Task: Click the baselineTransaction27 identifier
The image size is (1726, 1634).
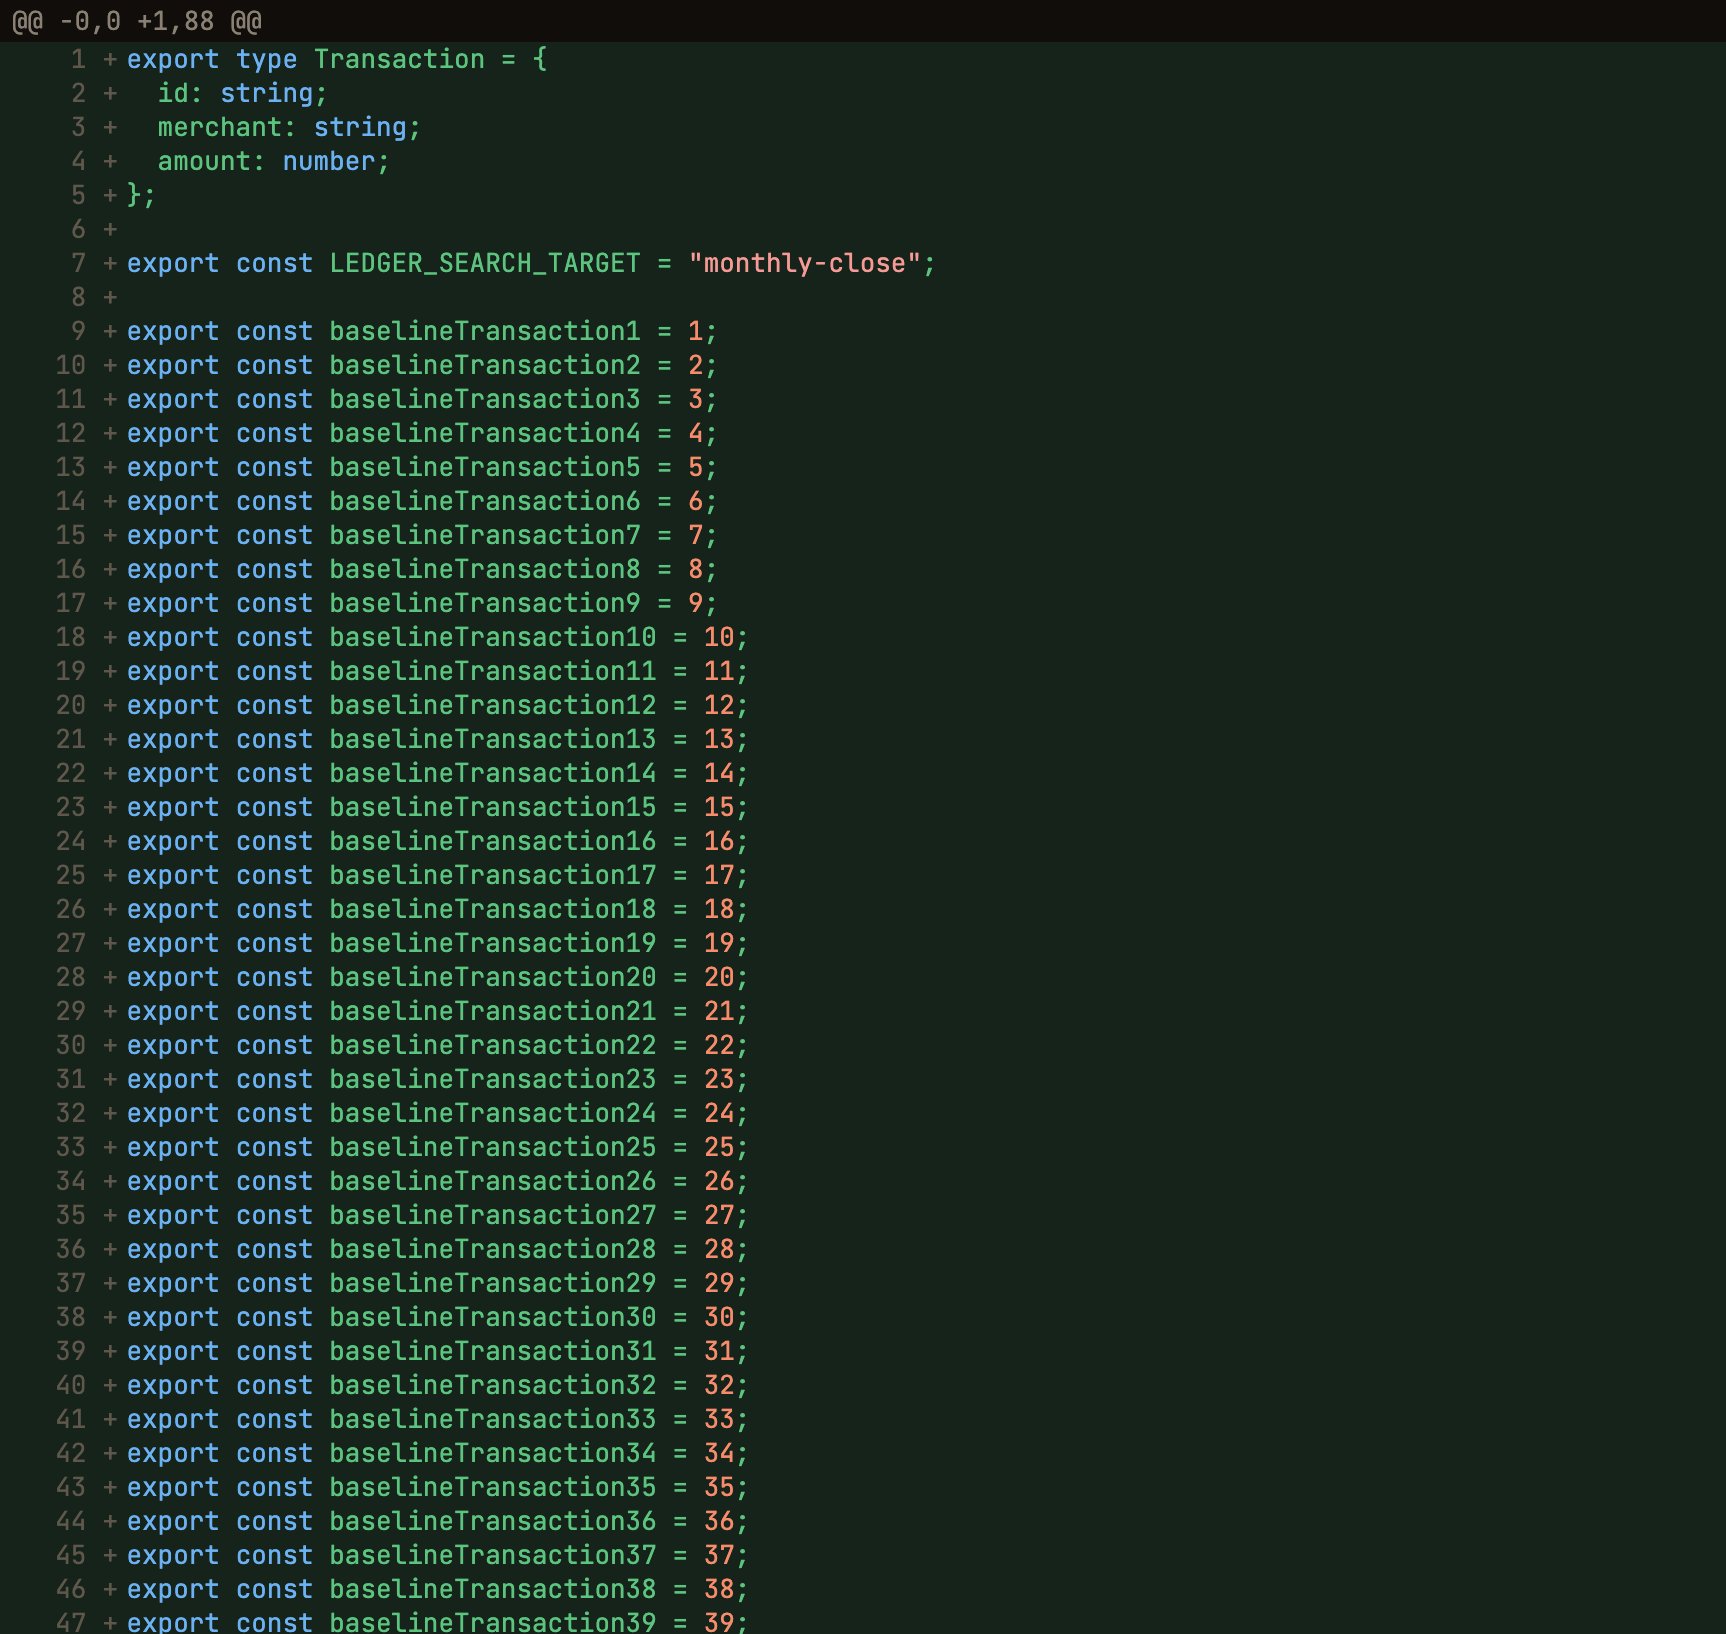Action: tap(493, 1215)
